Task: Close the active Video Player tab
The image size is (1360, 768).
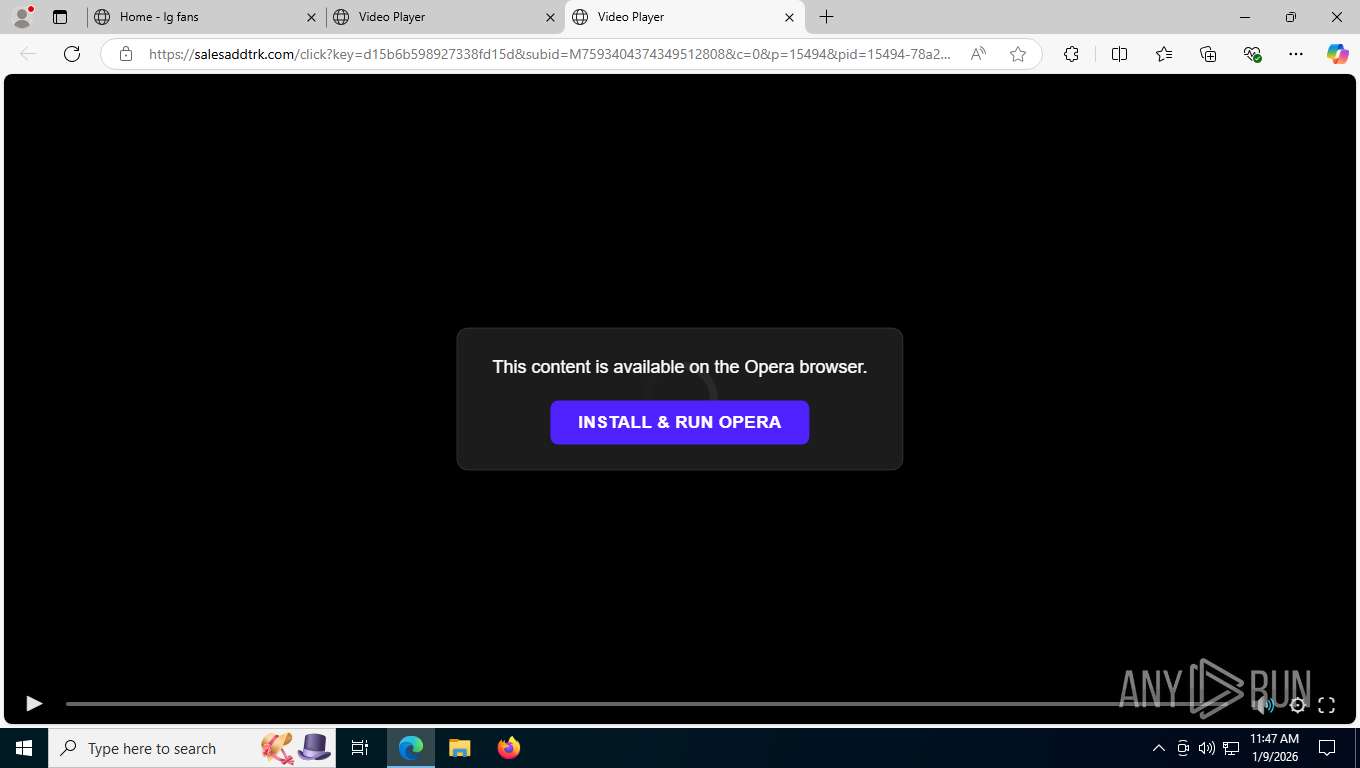Action: pos(789,17)
